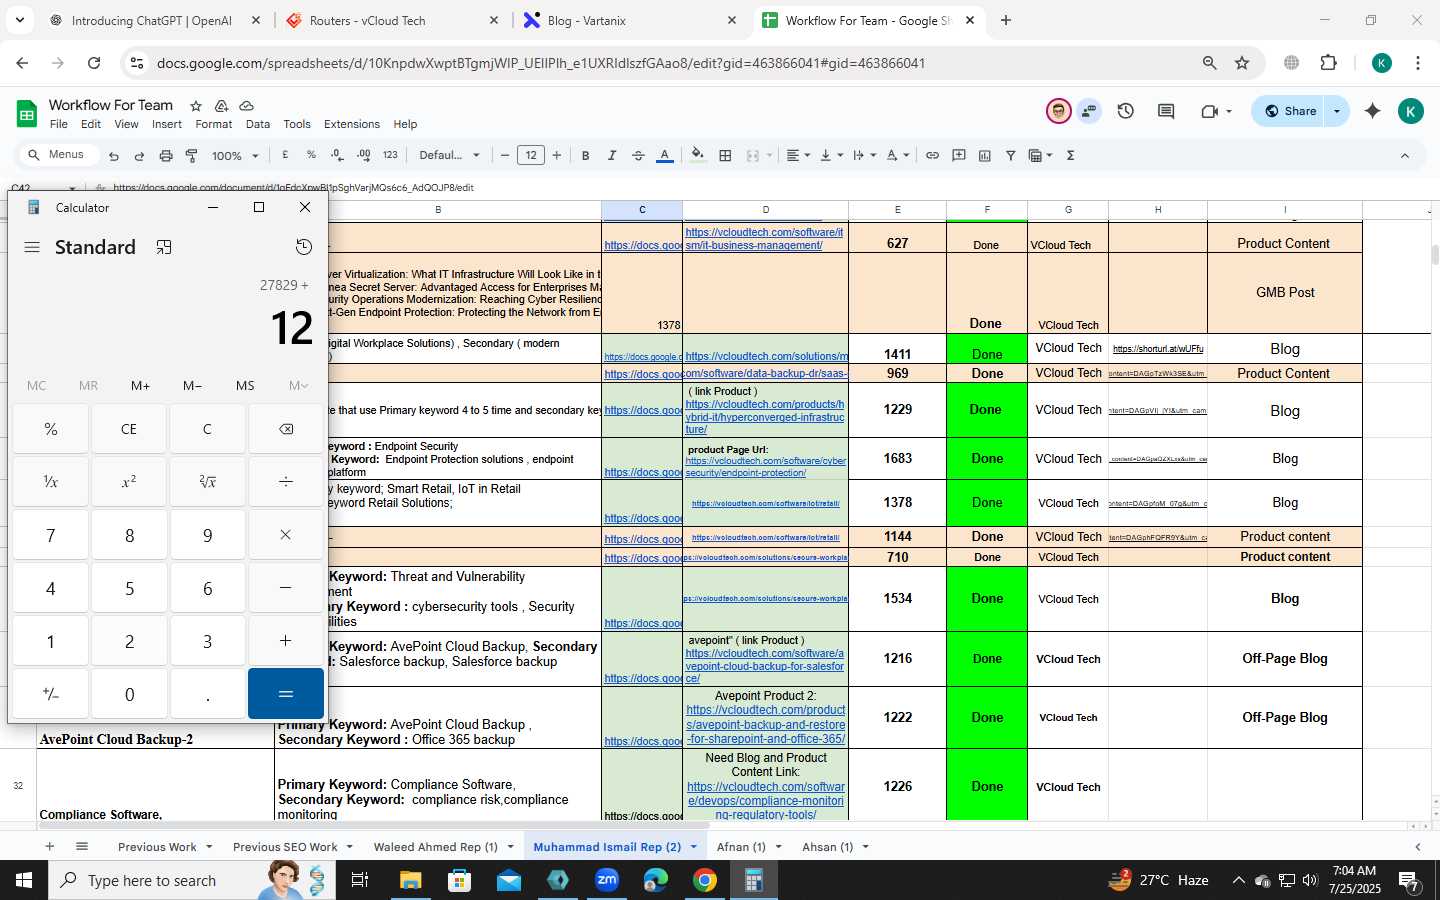Apply italic formatting
This screenshot has height=900, width=1440.
pos(611,155)
